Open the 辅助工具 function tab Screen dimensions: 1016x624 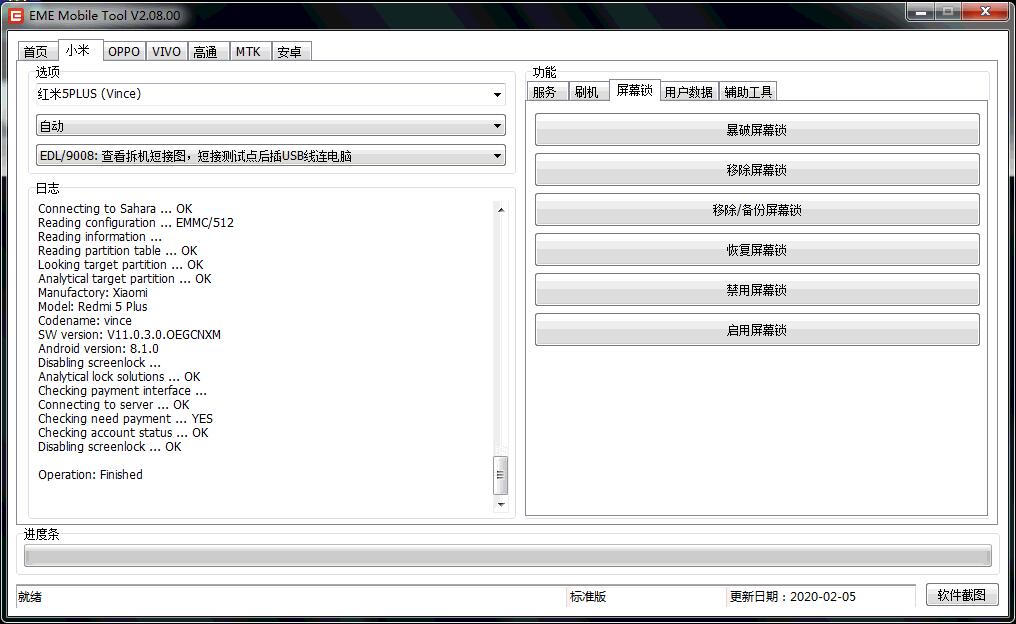(x=748, y=92)
